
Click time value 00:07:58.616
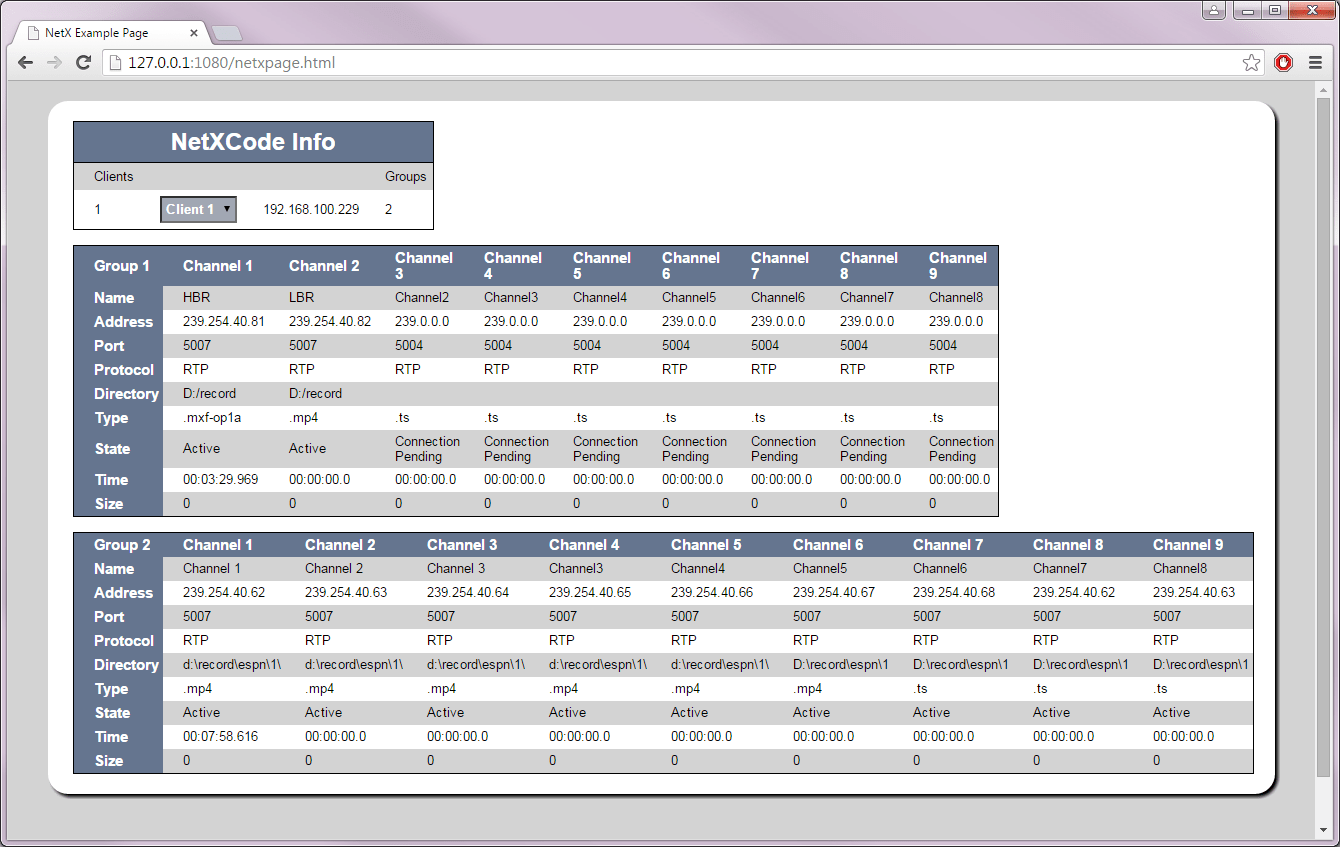point(220,737)
